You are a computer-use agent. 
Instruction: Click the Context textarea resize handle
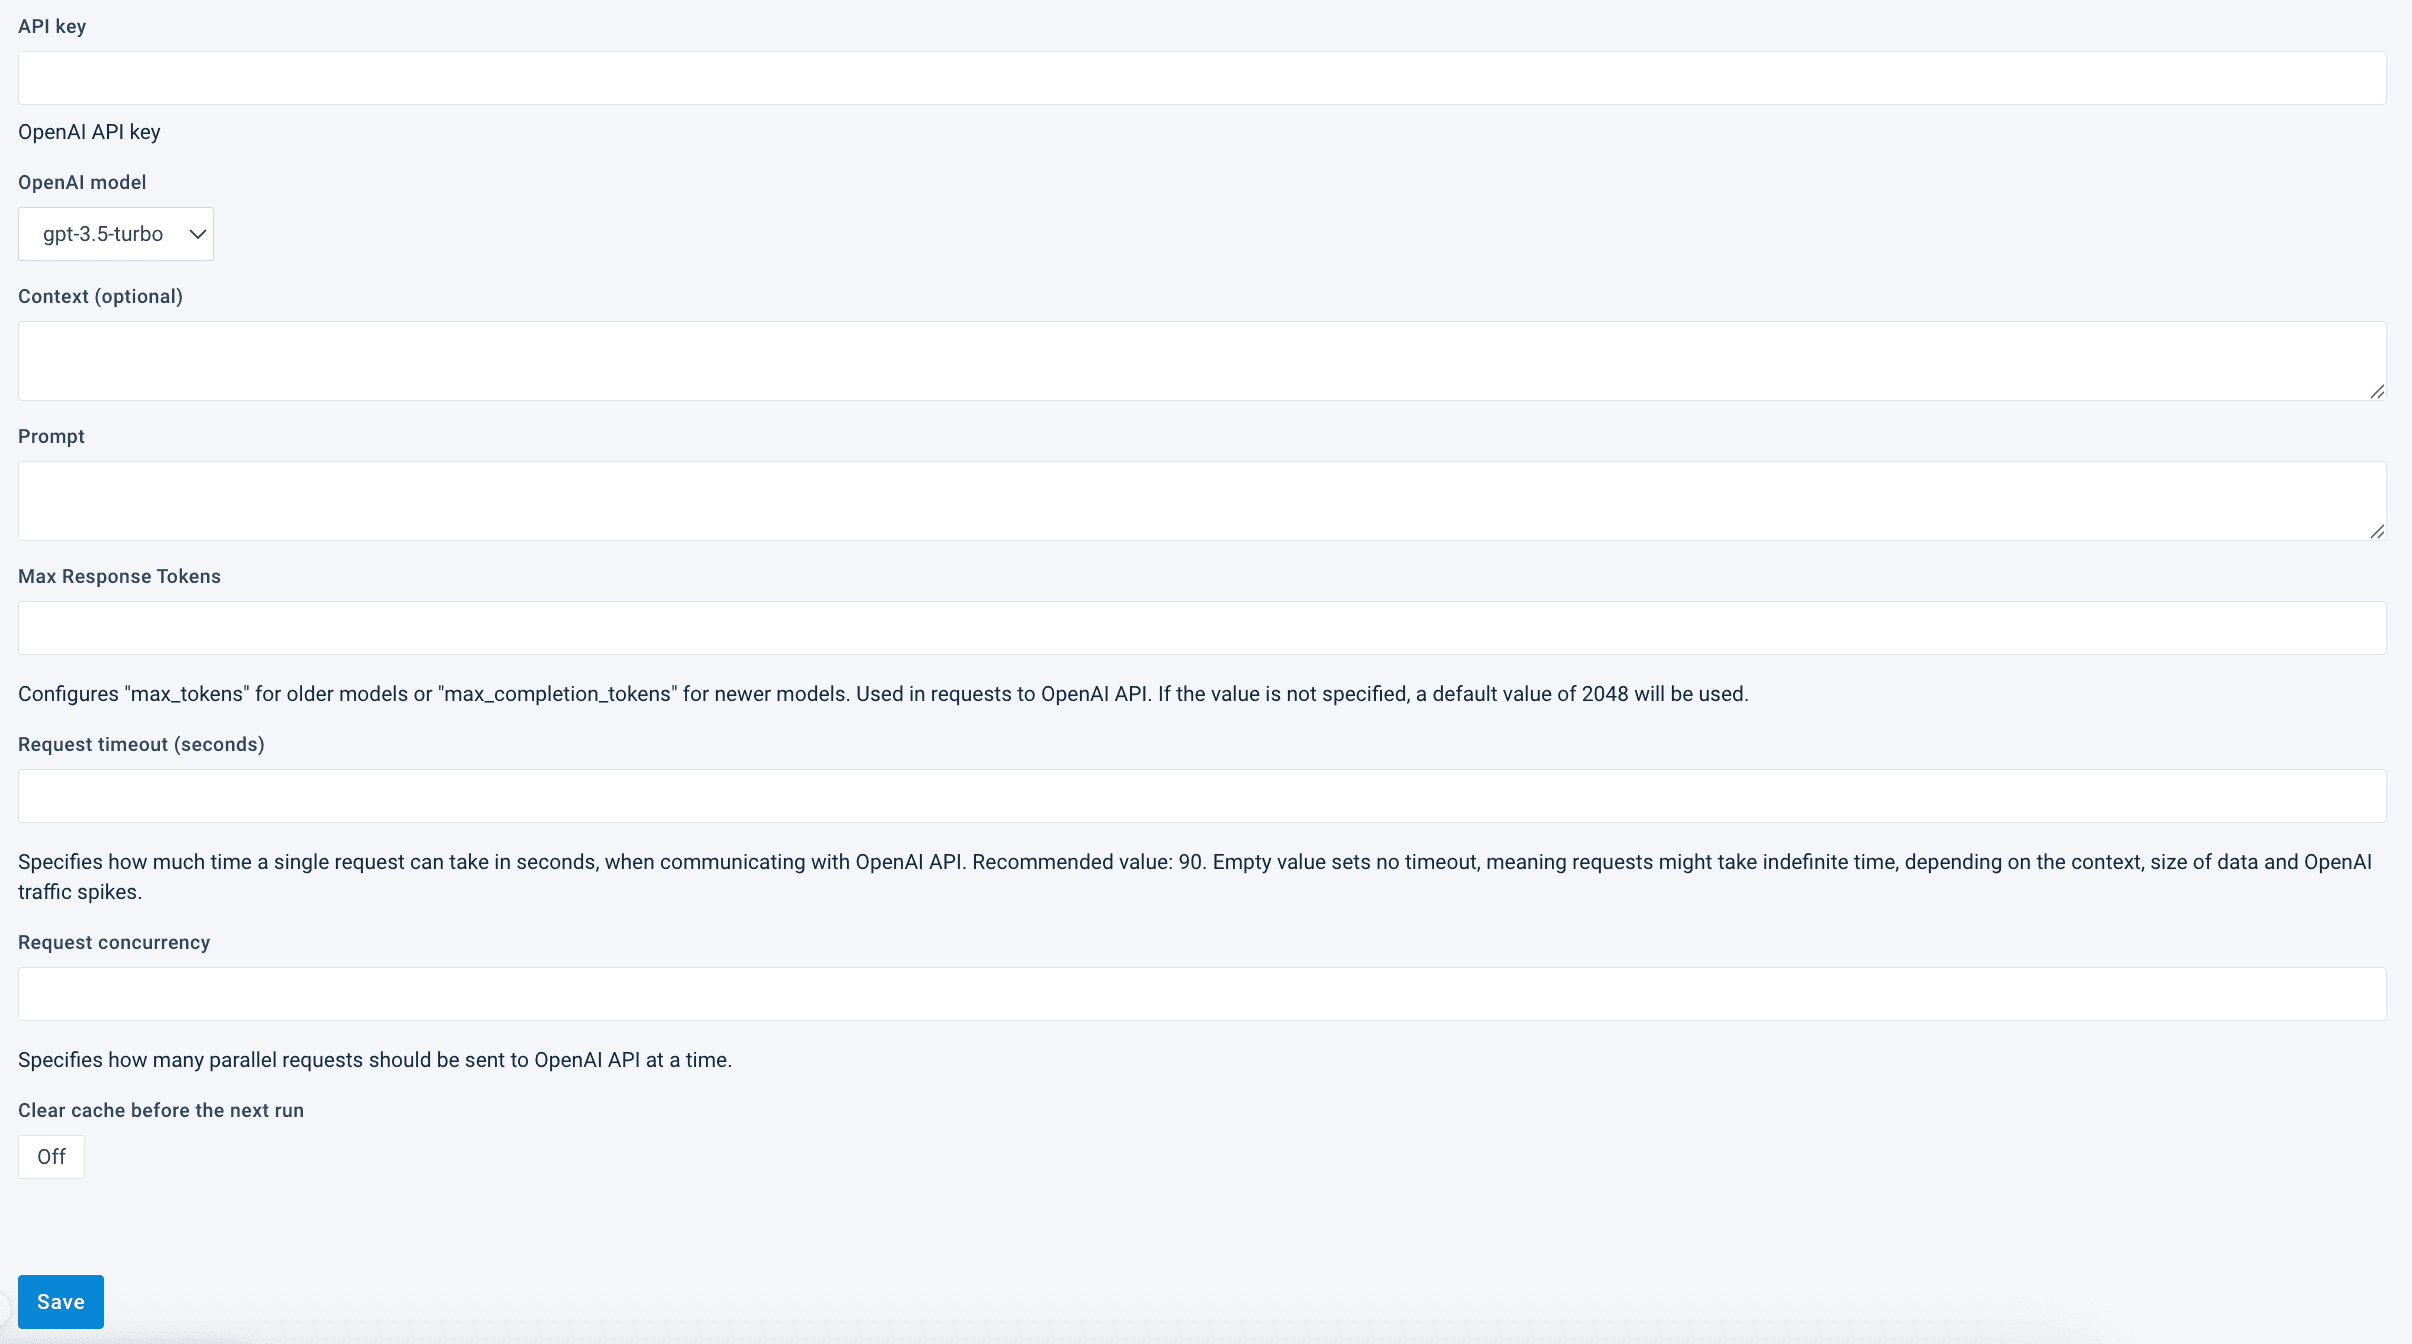click(2377, 392)
